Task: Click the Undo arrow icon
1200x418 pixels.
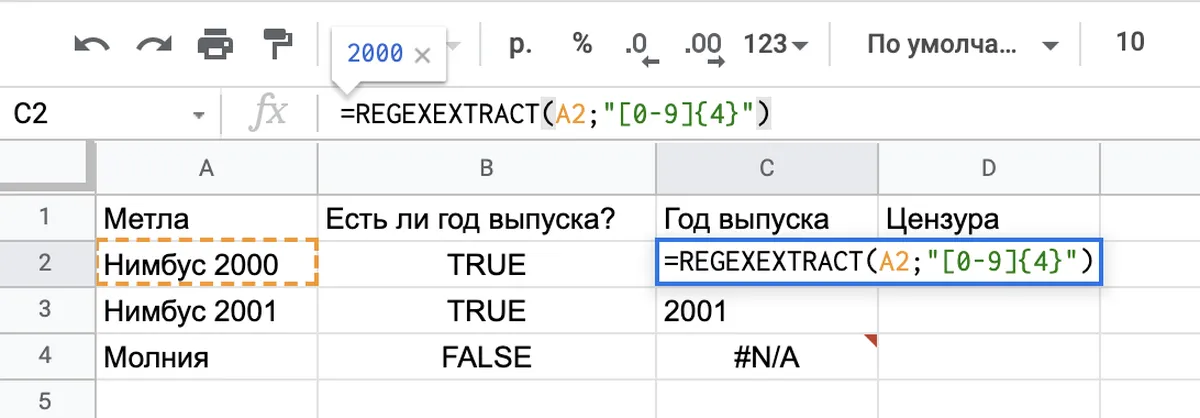Action: 91,45
